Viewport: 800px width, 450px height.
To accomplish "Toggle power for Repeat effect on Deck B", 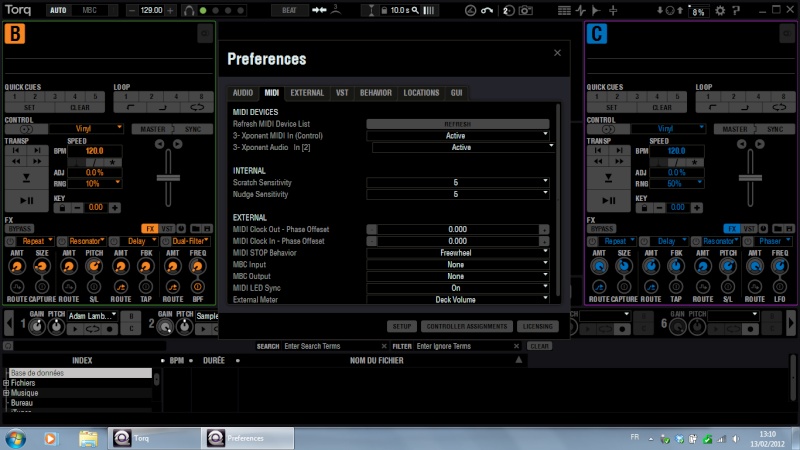I will [x=11, y=241].
